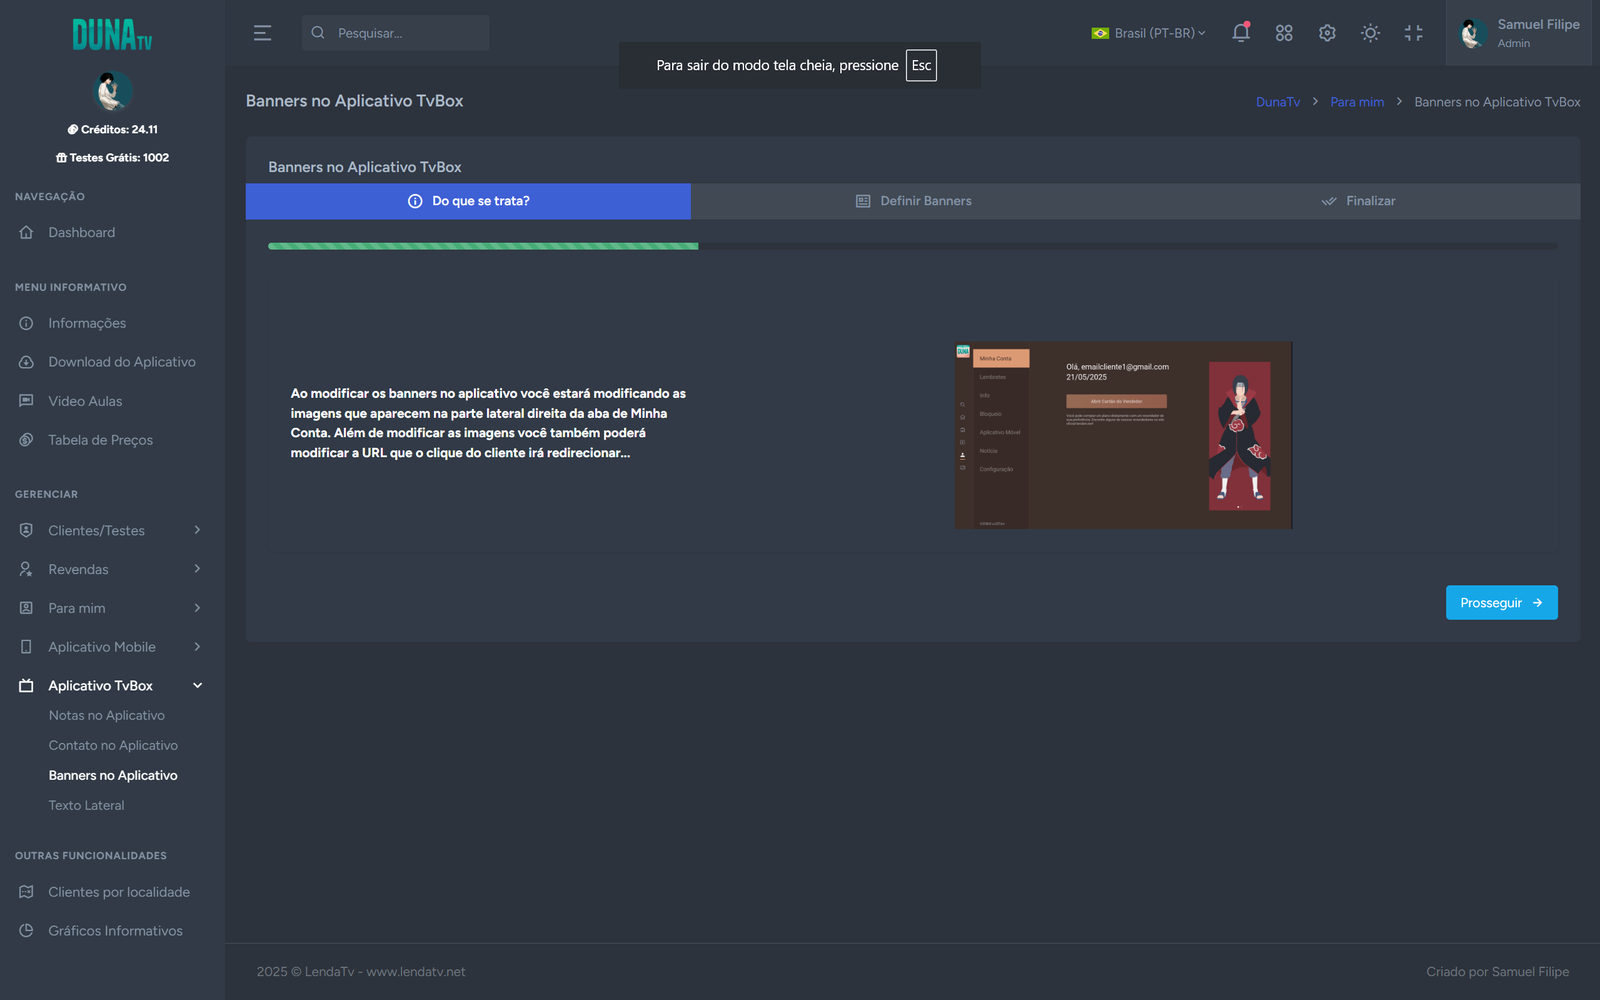Image resolution: width=1600 pixels, height=1000 pixels.
Task: Click the Gráficos Informativos pie icon
Action: pyautogui.click(x=26, y=931)
